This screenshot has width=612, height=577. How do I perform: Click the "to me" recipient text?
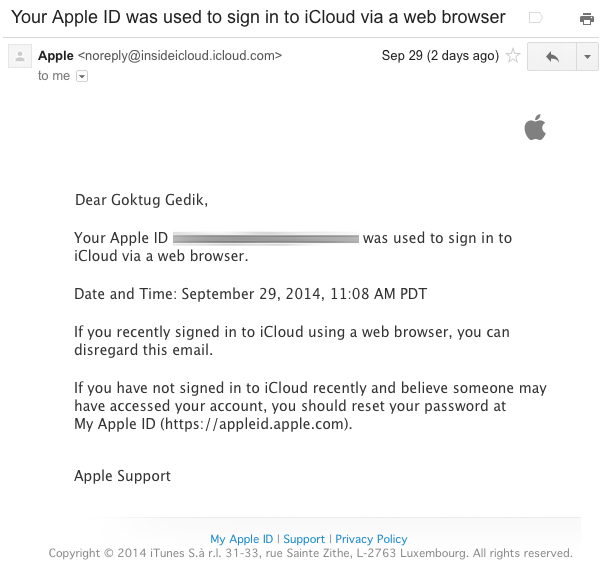54,76
